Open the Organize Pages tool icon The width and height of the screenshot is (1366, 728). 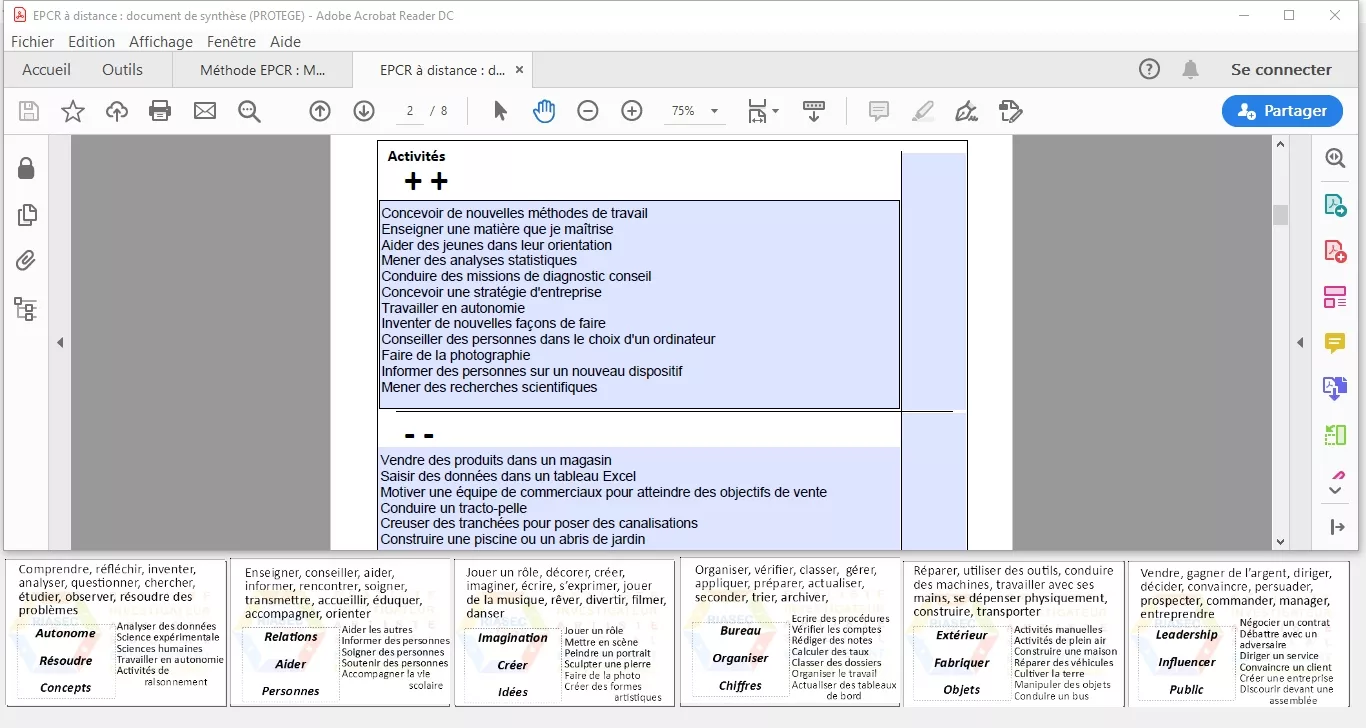pyautogui.click(x=1335, y=297)
